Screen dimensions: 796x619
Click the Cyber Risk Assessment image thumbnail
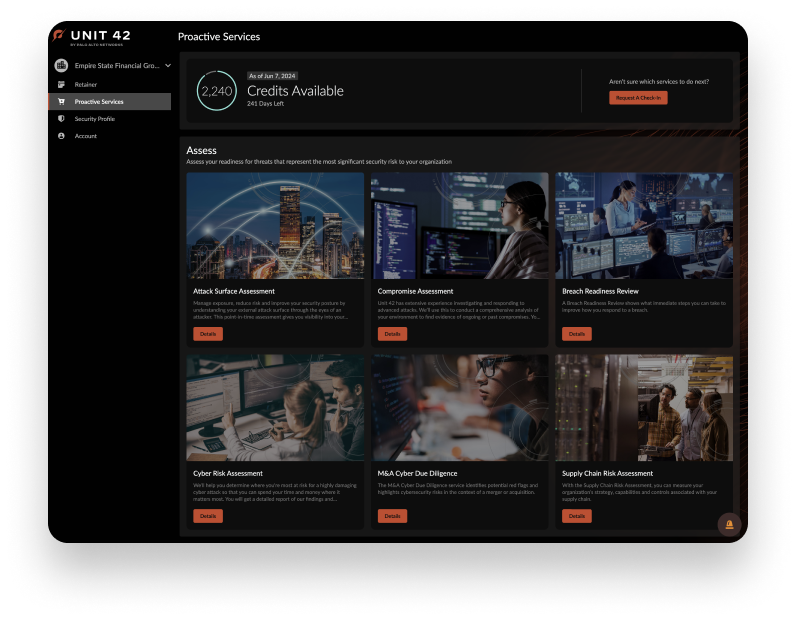(x=275, y=408)
